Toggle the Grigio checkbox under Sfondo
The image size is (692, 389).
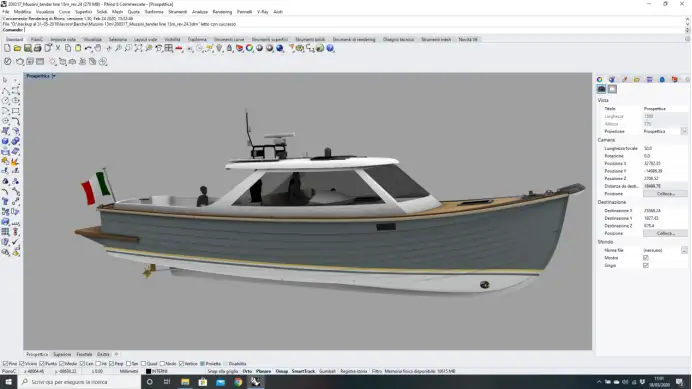pyautogui.click(x=646, y=265)
